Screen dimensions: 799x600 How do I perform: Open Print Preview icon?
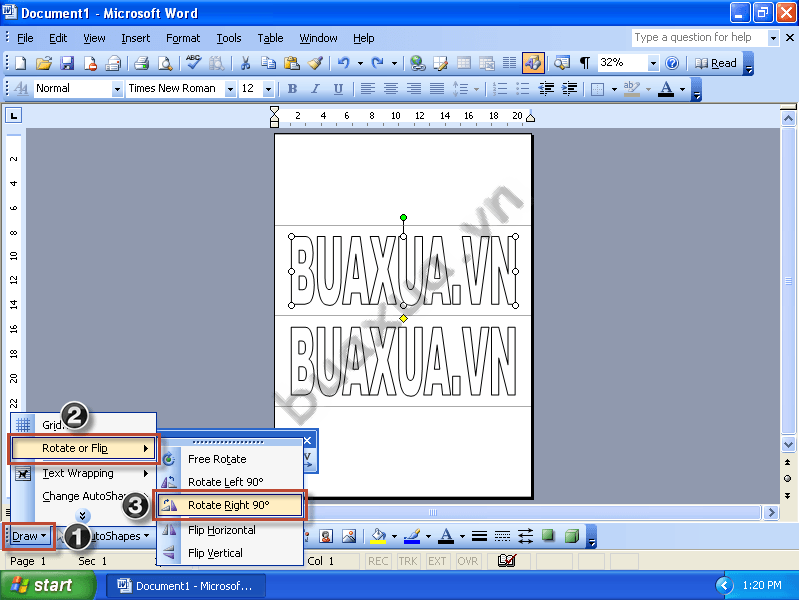(165, 63)
